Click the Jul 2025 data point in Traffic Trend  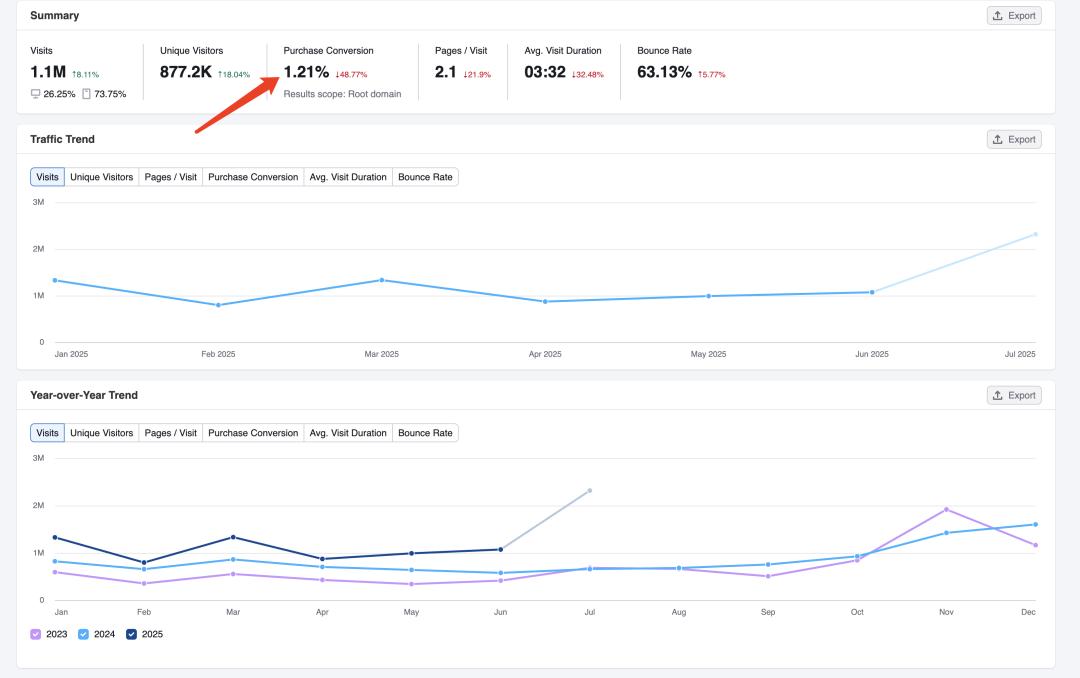click(x=1035, y=234)
